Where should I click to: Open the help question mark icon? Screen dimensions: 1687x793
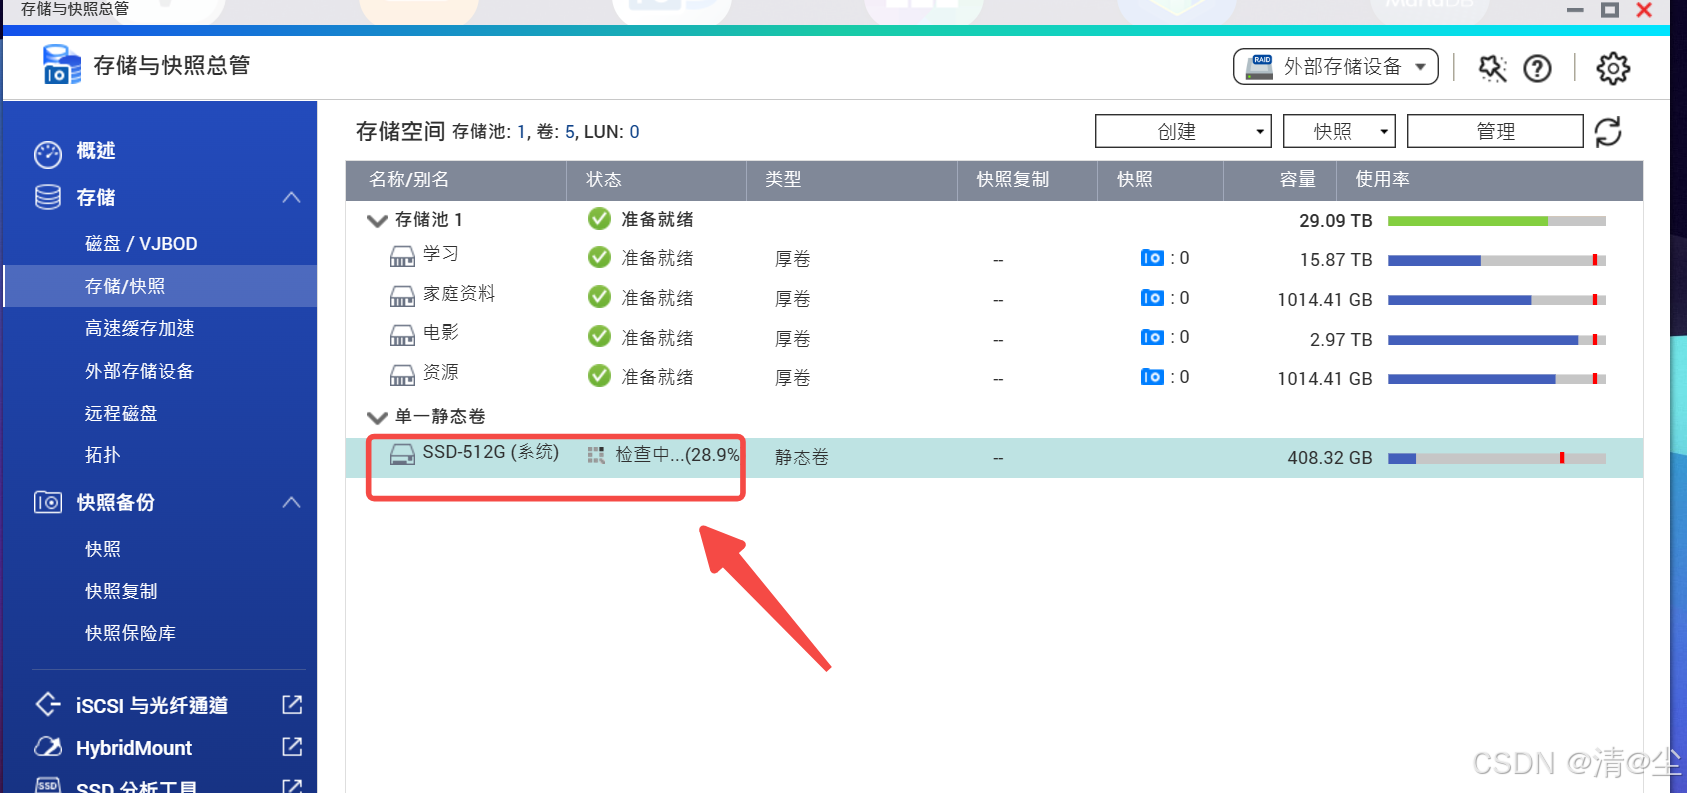click(x=1537, y=68)
